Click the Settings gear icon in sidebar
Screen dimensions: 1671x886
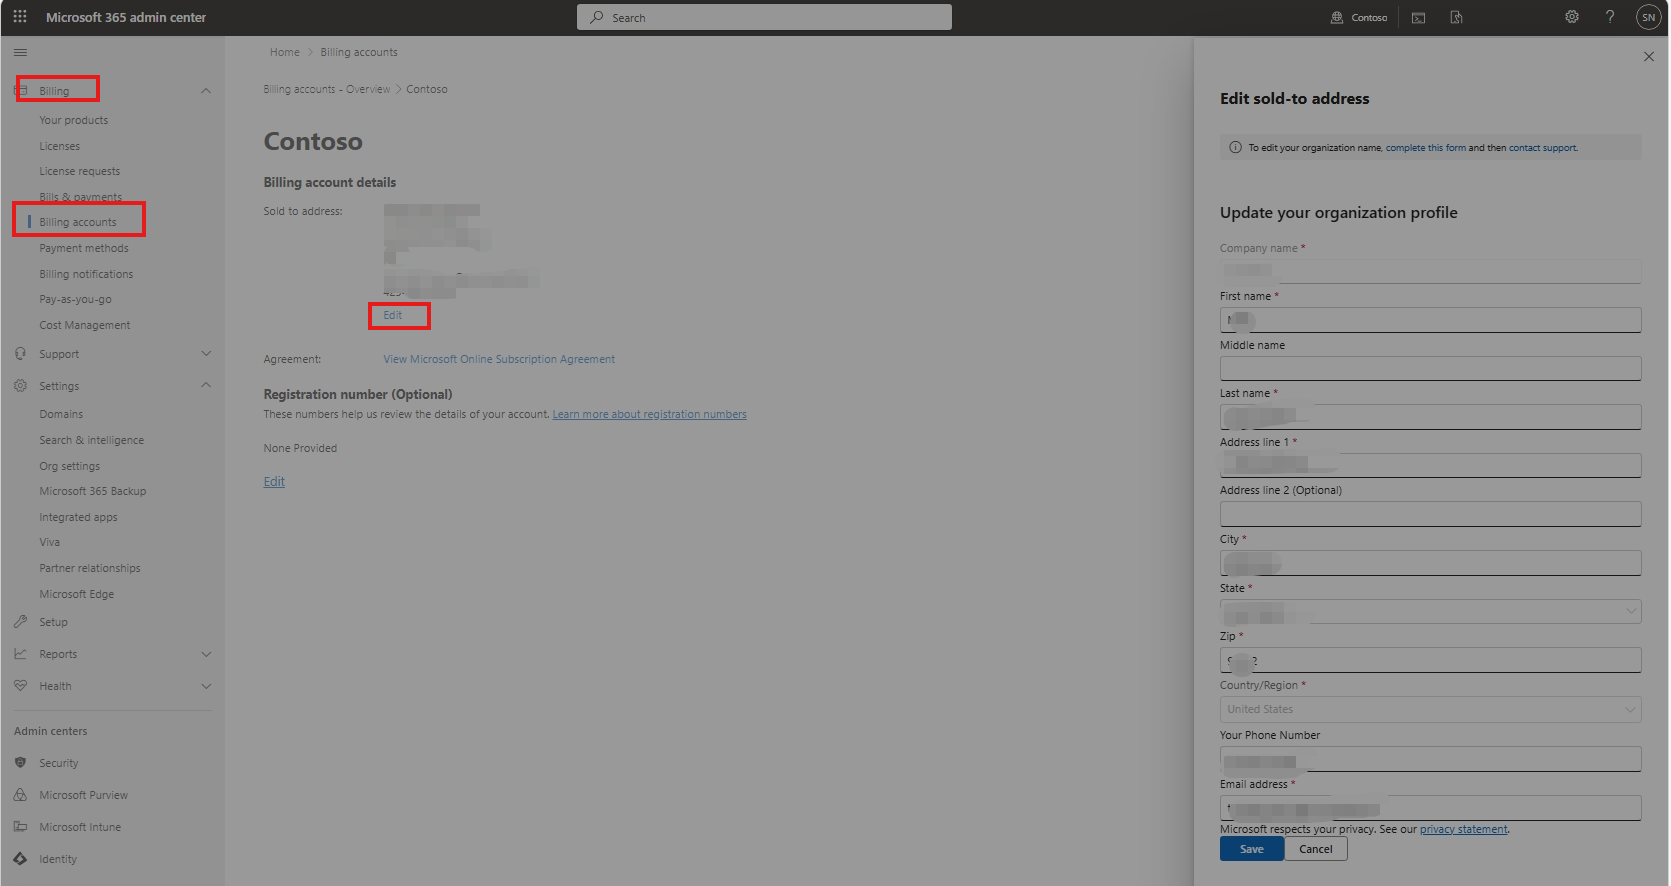20,386
